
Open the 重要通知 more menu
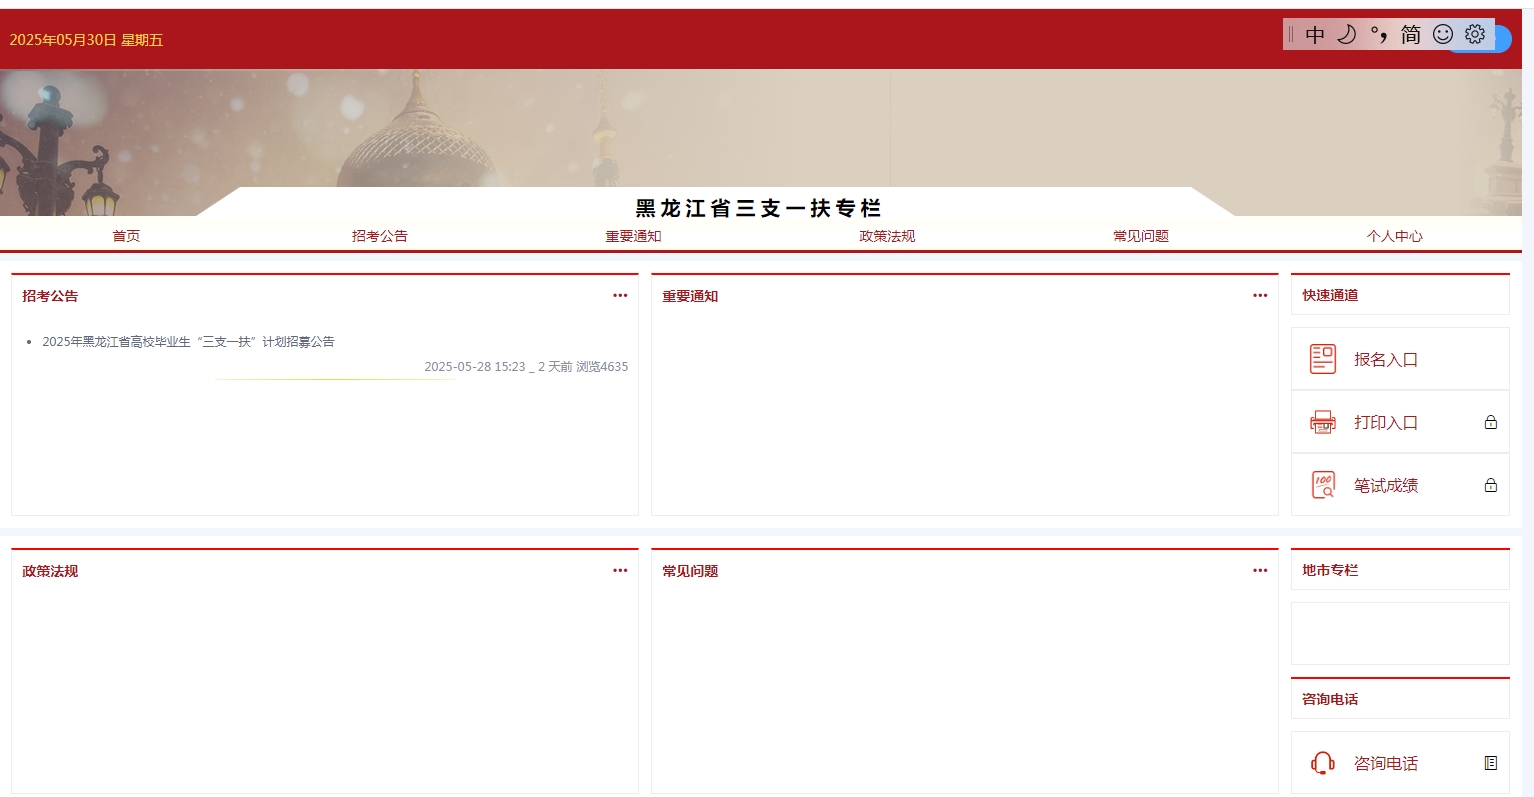(x=1260, y=294)
